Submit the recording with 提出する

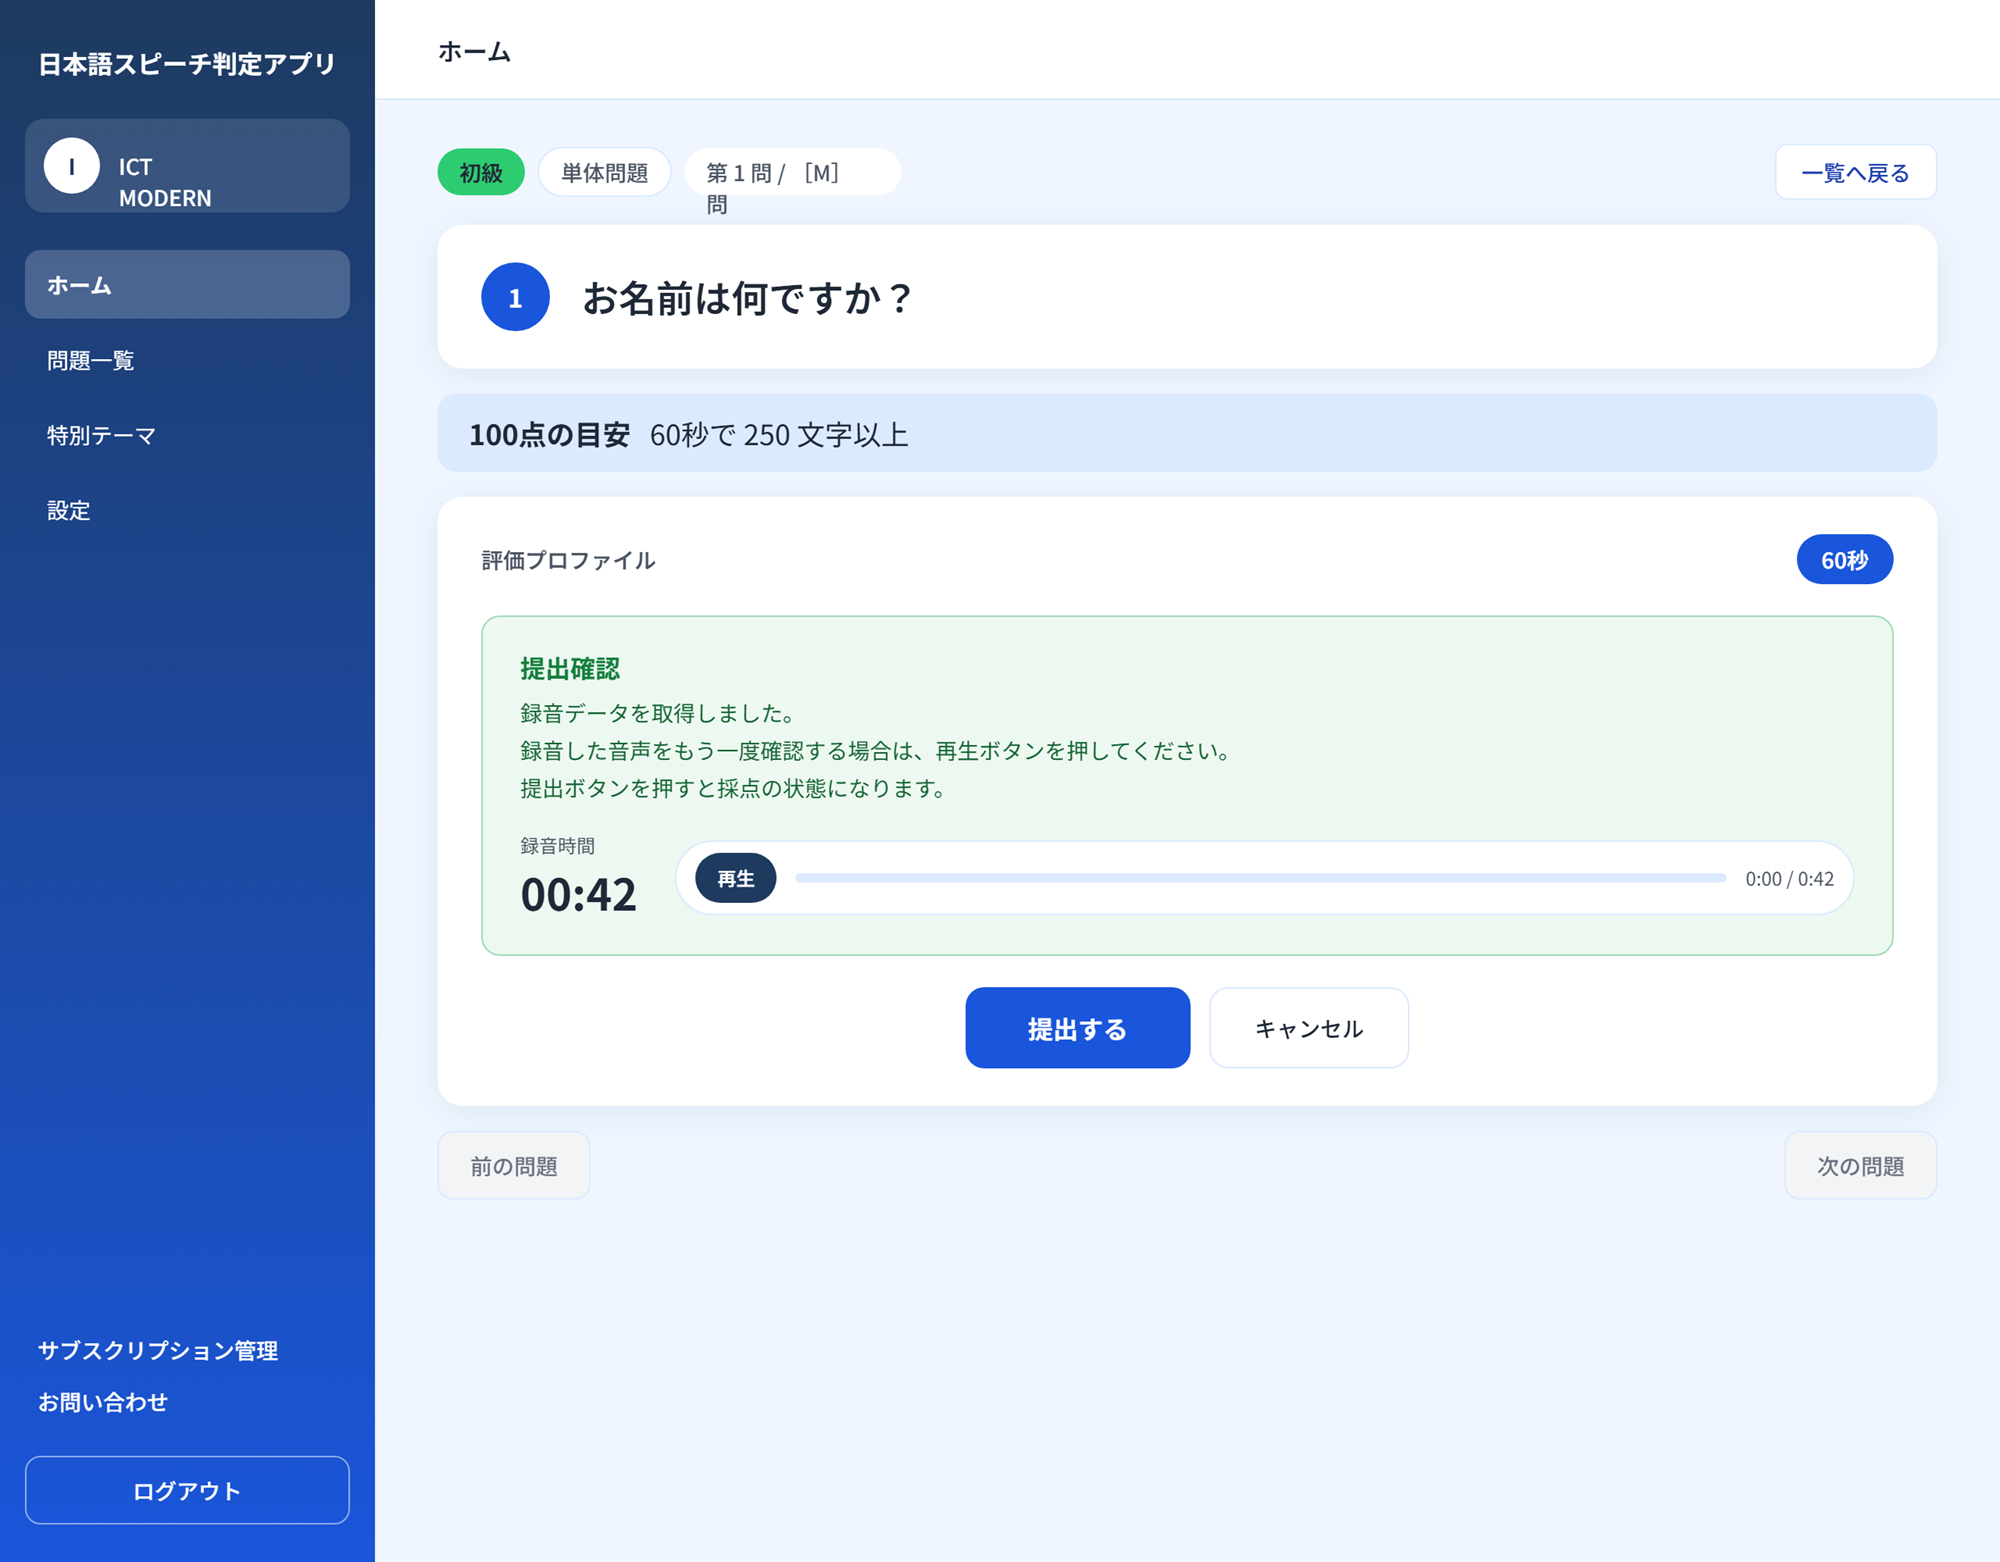(x=1077, y=1028)
